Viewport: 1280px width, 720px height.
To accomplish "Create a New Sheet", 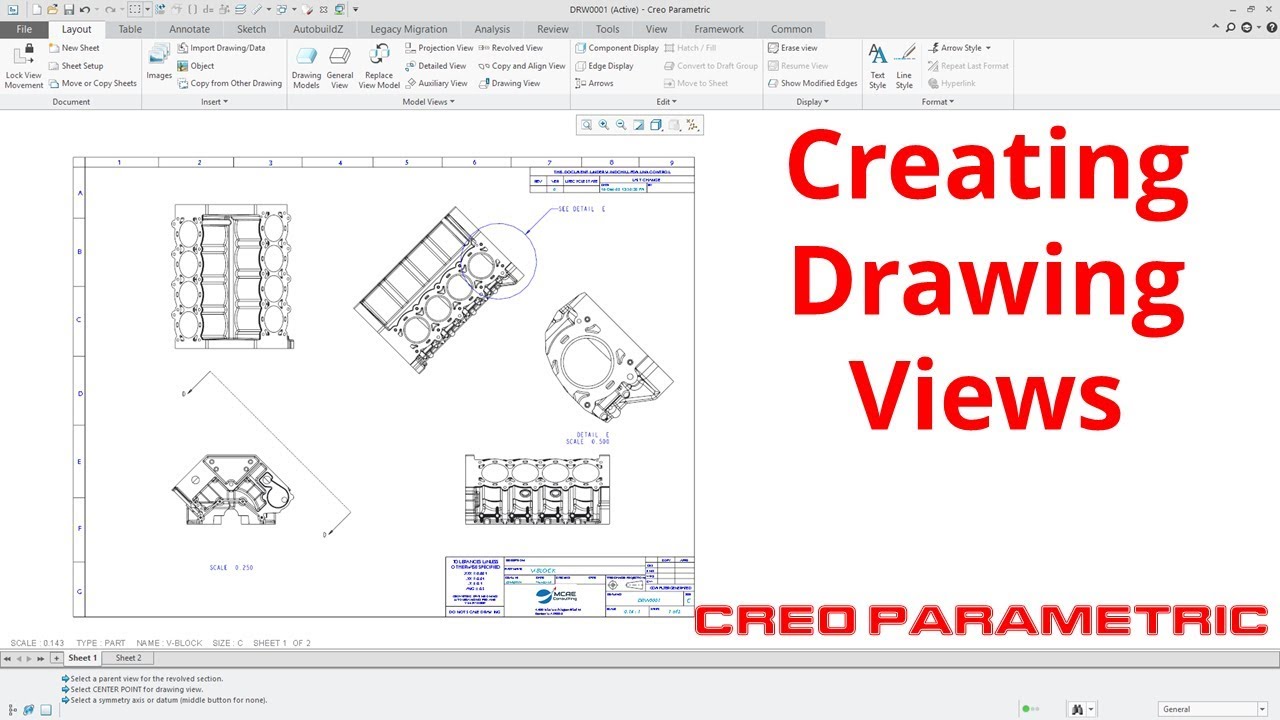I will pos(74,48).
